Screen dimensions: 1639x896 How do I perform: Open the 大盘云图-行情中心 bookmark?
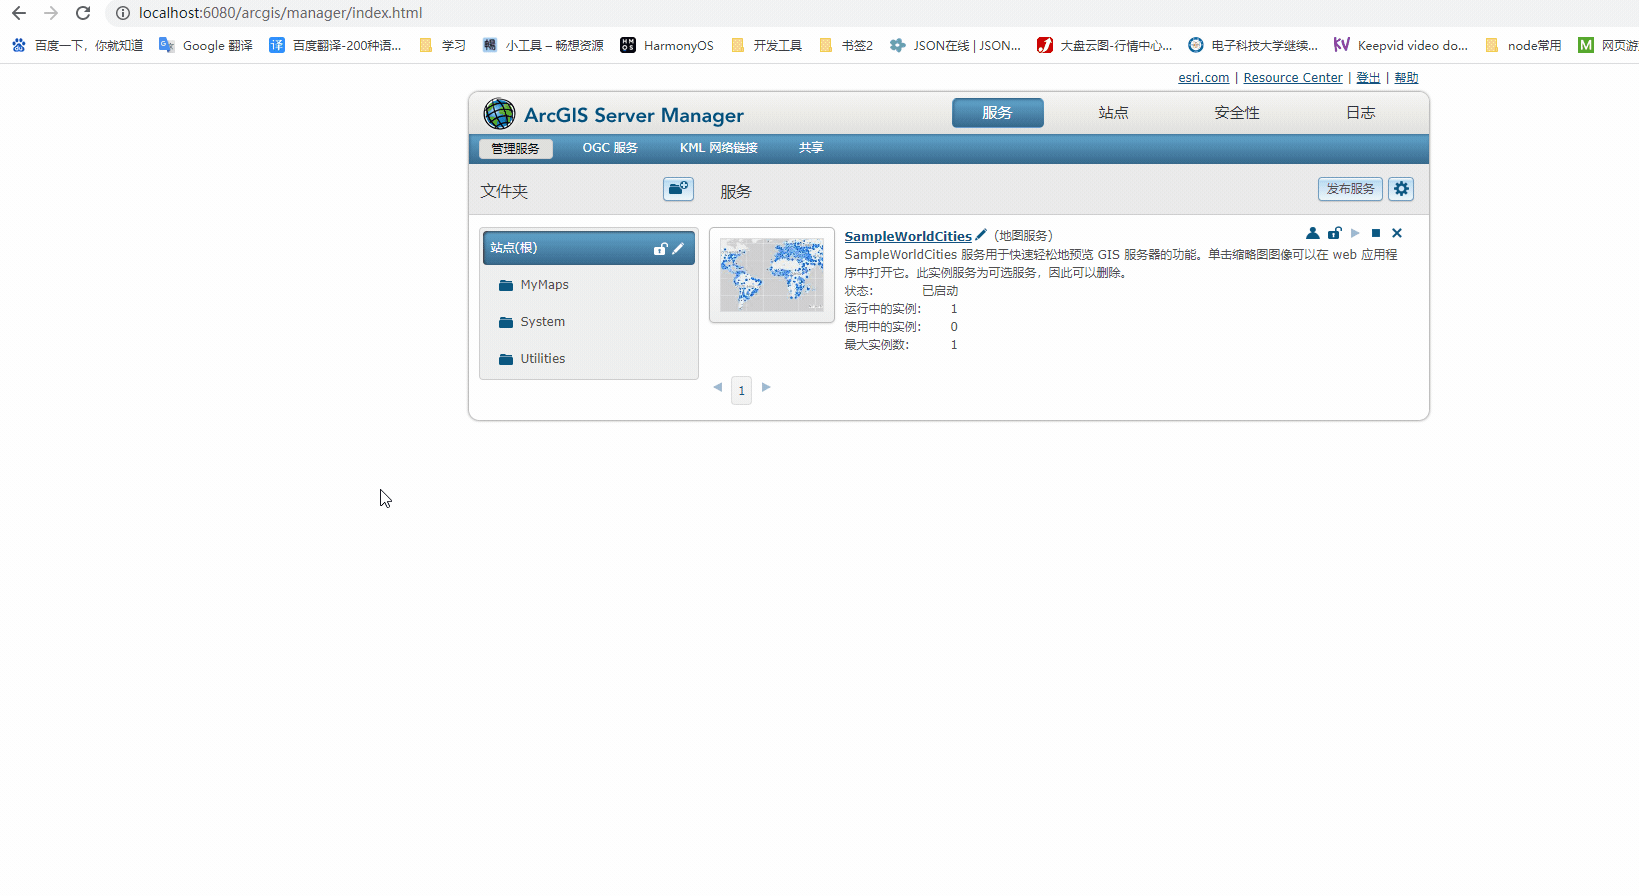(1105, 45)
